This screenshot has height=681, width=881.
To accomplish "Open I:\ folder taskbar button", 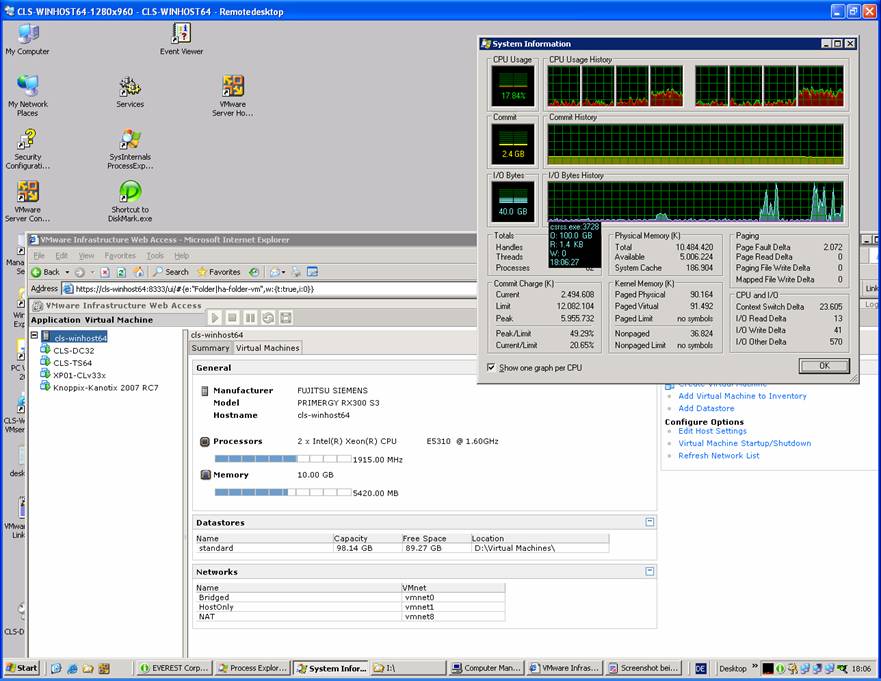I will (408, 668).
